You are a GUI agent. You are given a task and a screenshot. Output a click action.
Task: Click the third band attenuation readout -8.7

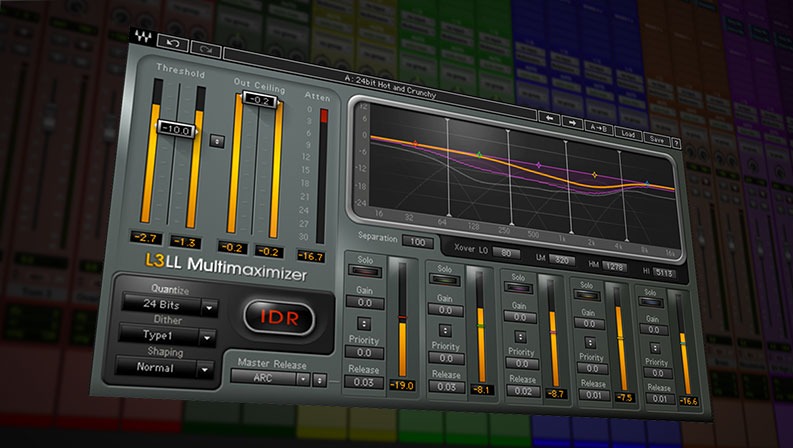(x=555, y=393)
